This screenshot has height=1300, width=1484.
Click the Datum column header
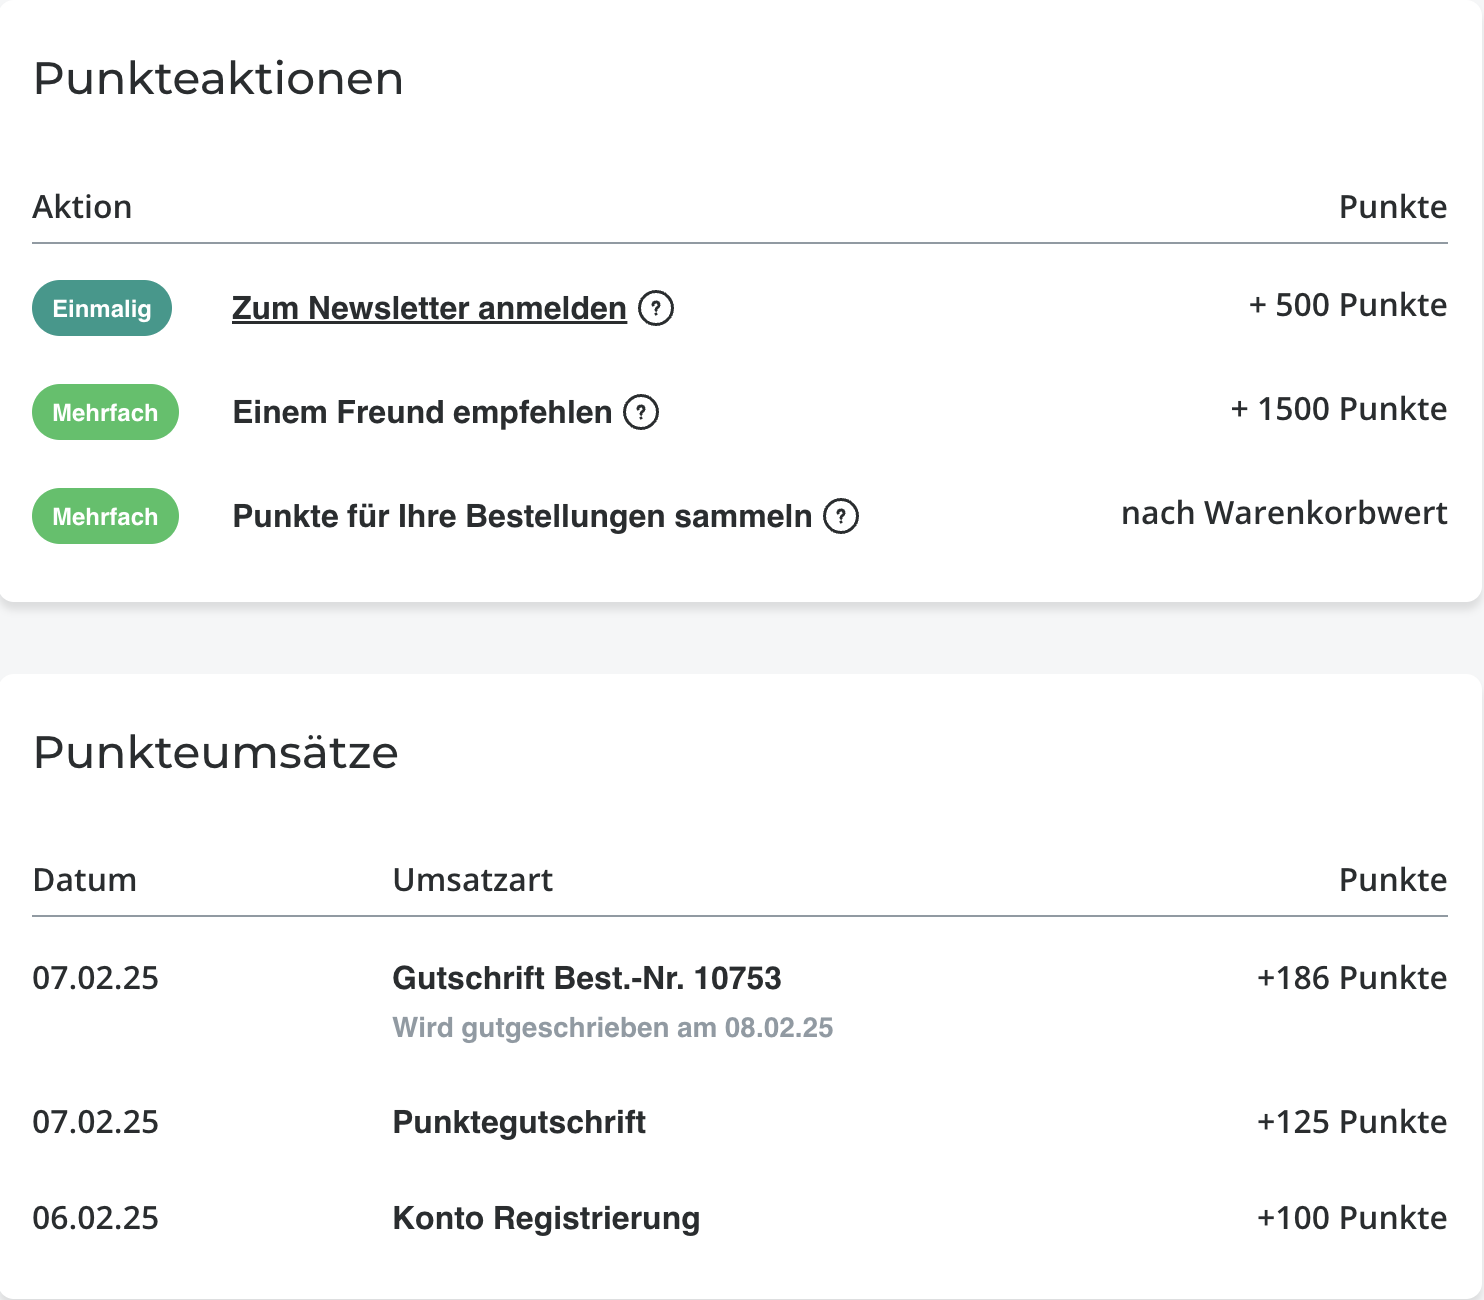[x=85, y=880]
